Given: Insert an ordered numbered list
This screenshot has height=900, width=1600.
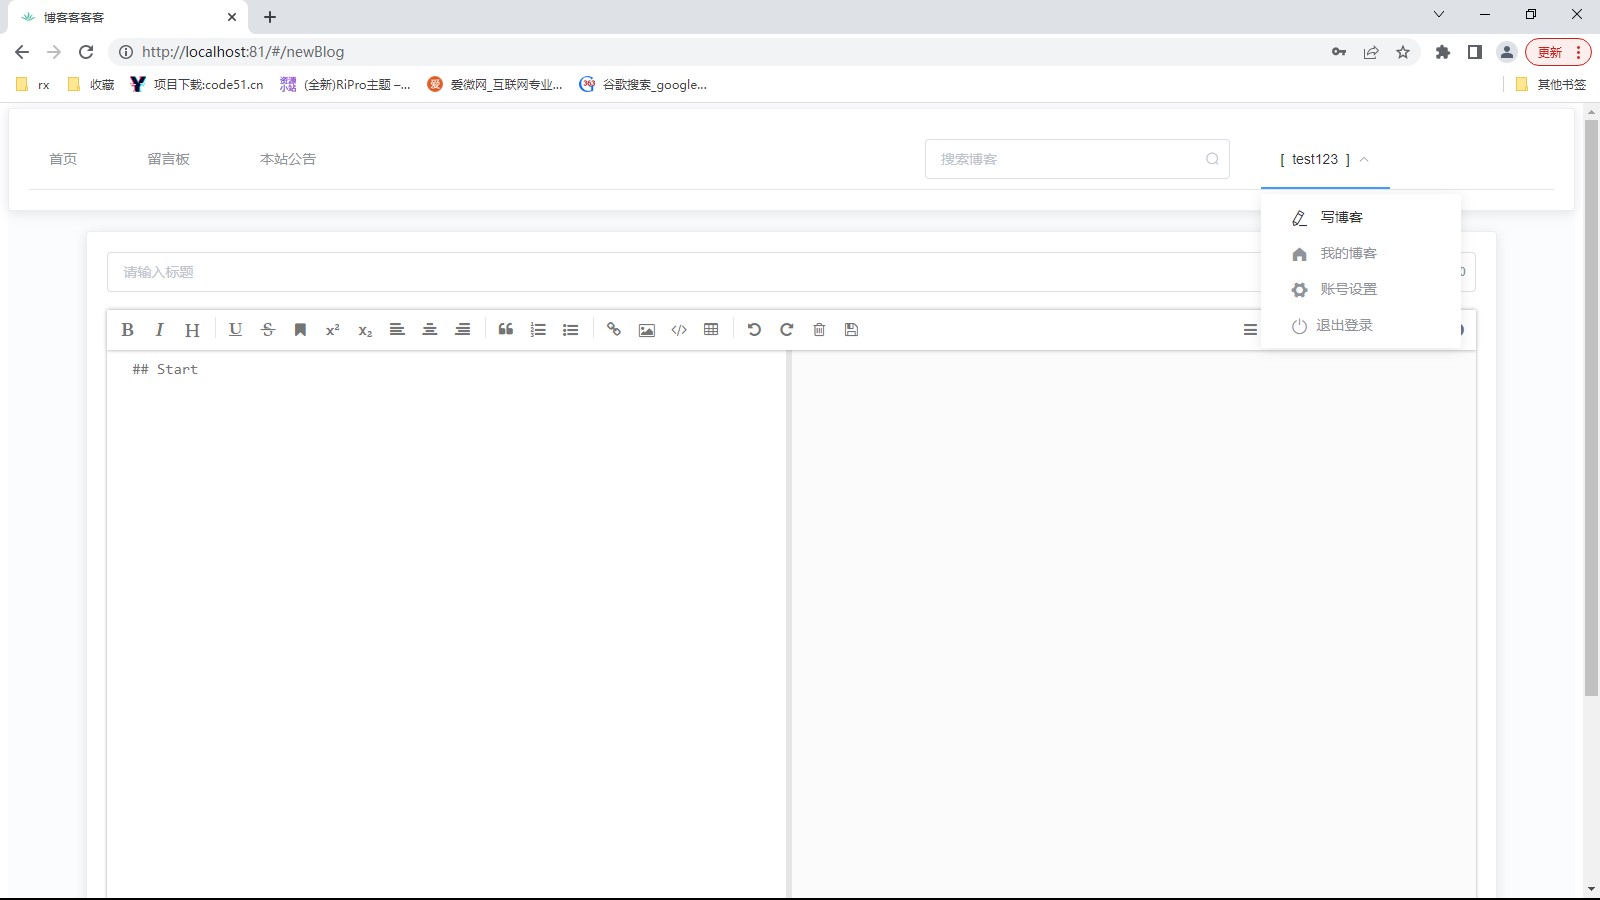Looking at the screenshot, I should [538, 330].
